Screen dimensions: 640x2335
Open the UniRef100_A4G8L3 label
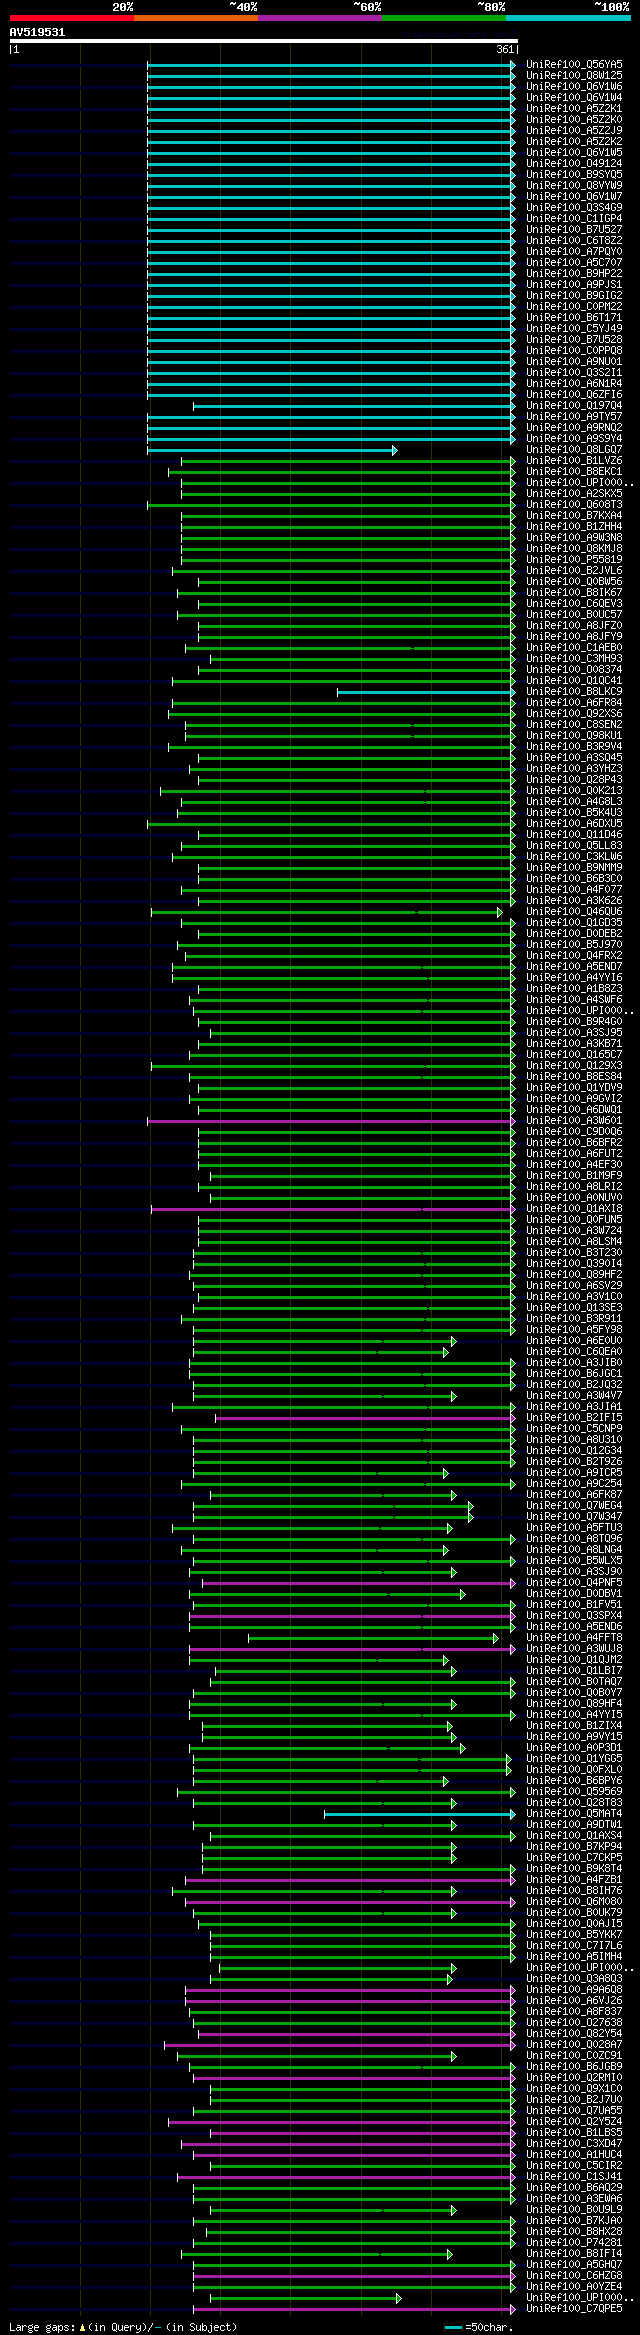tap(574, 802)
